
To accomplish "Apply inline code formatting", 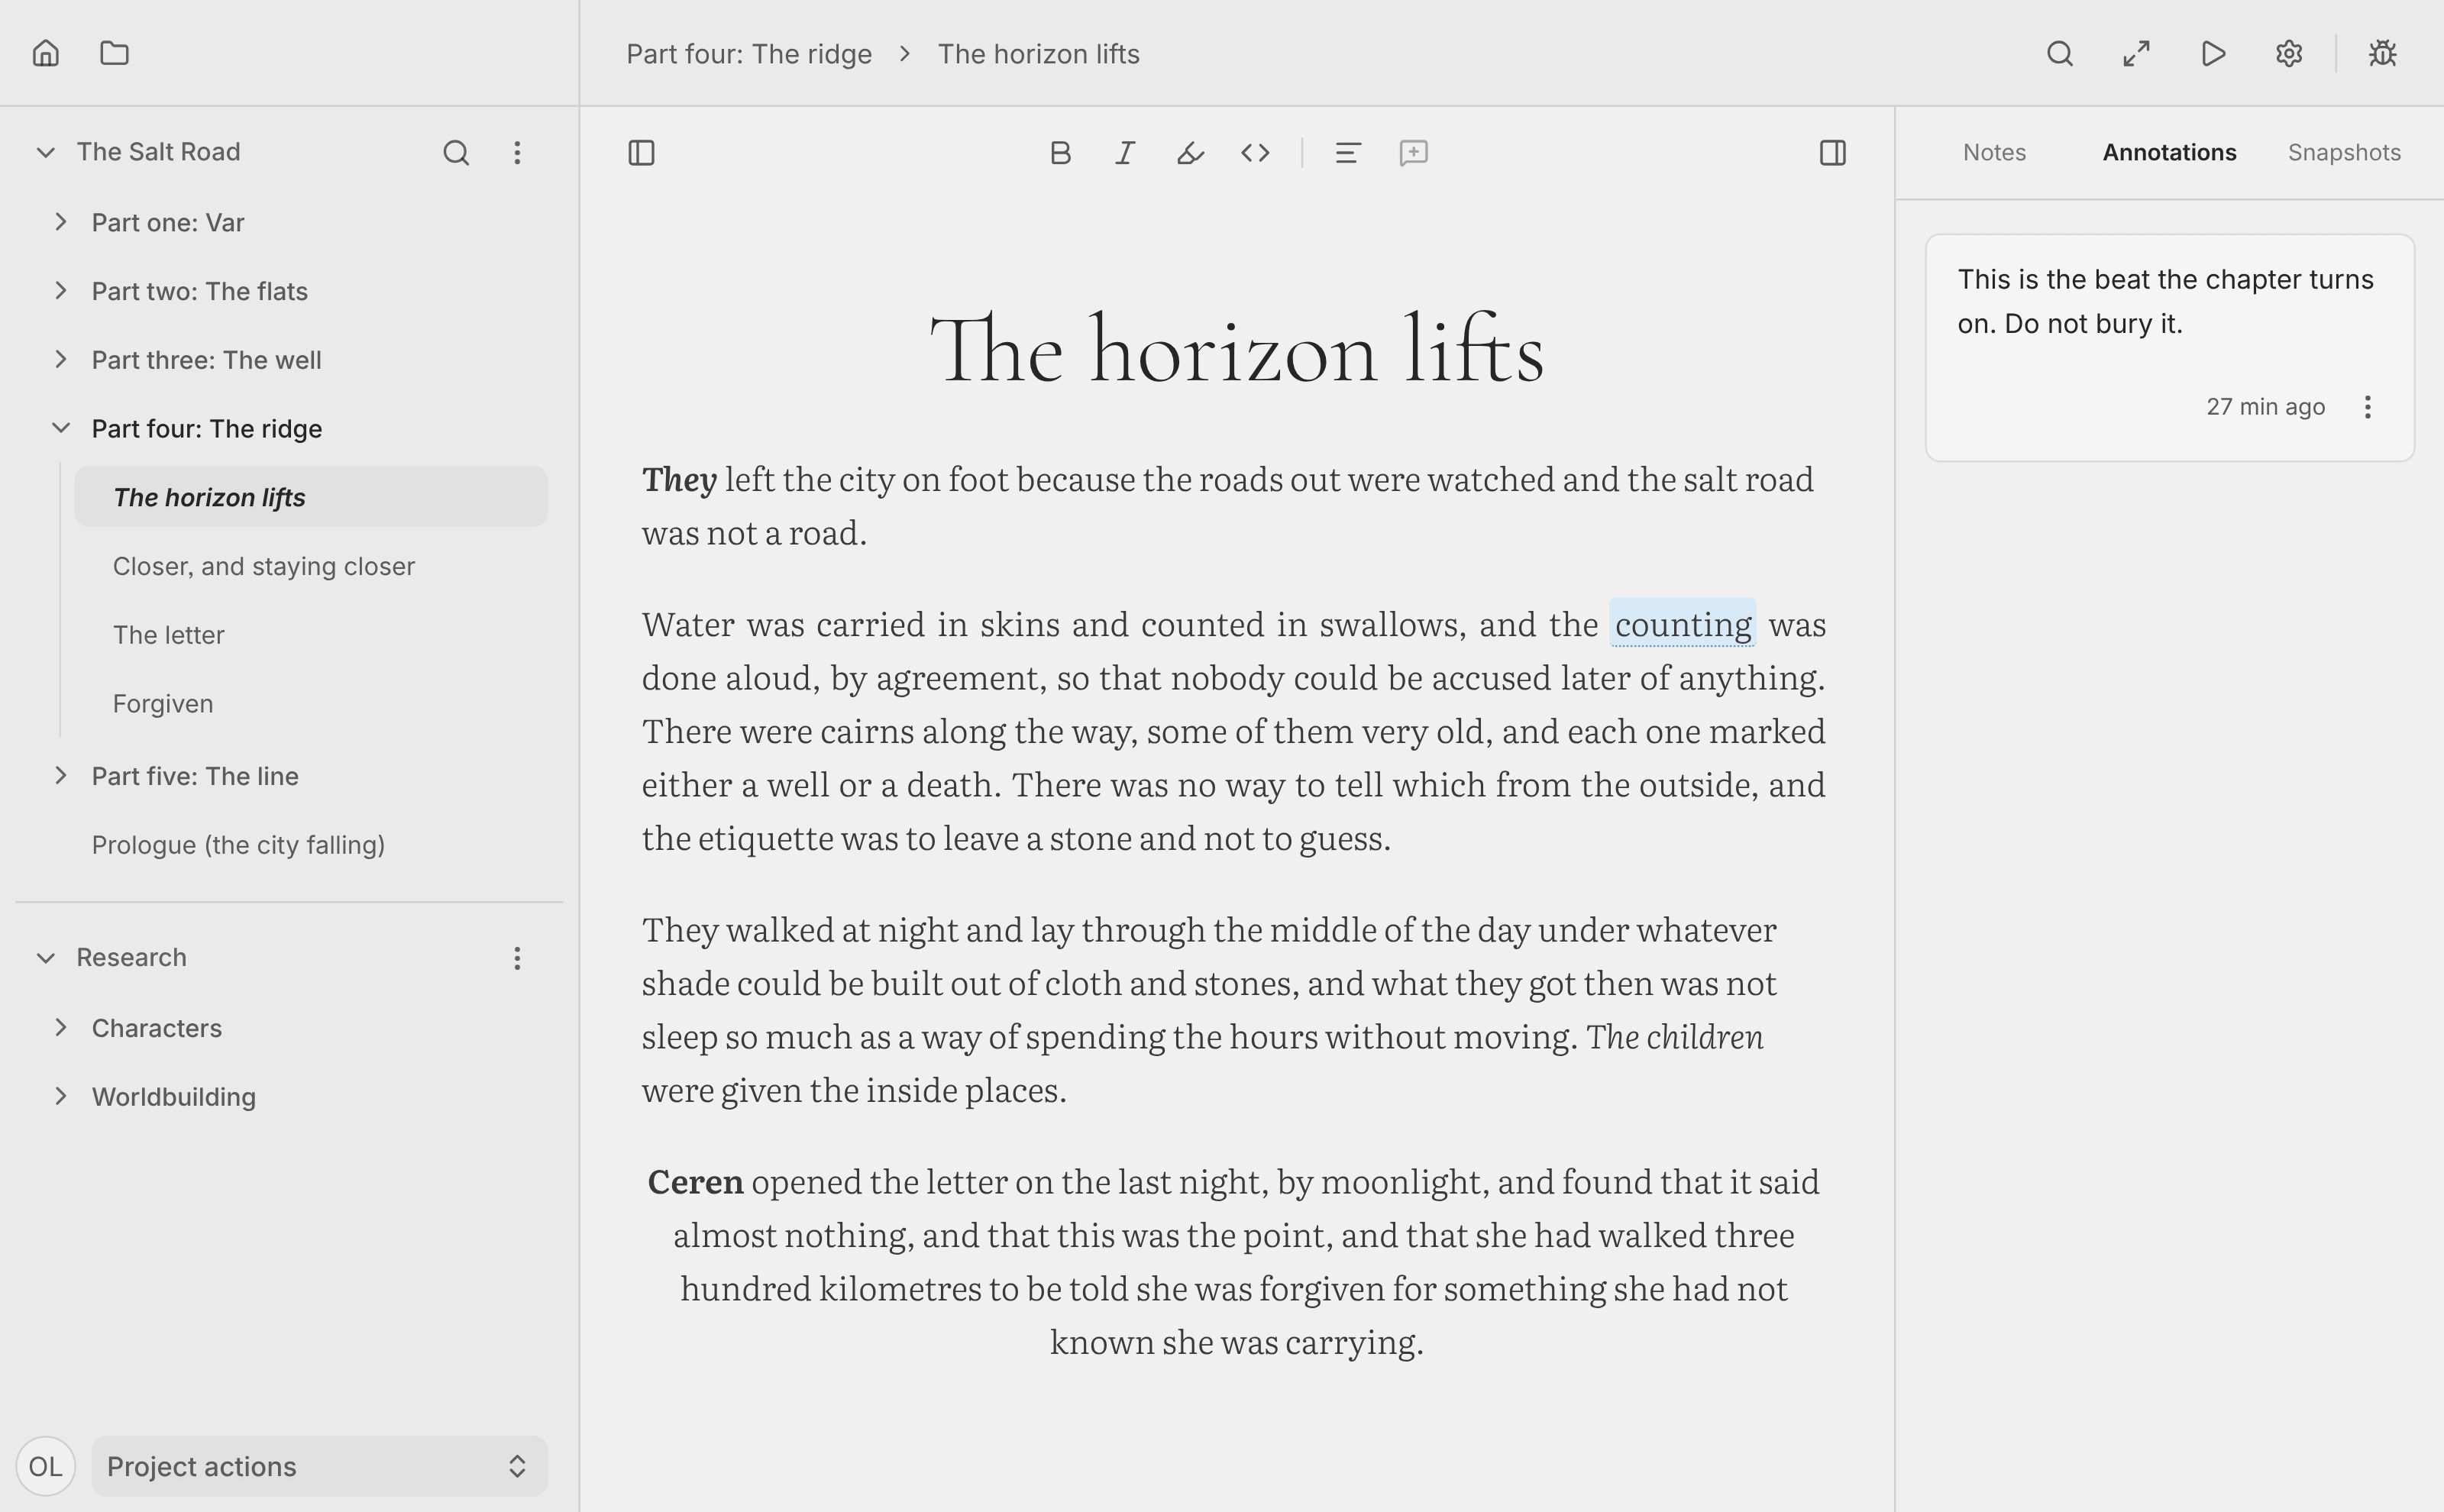I will point(1255,153).
